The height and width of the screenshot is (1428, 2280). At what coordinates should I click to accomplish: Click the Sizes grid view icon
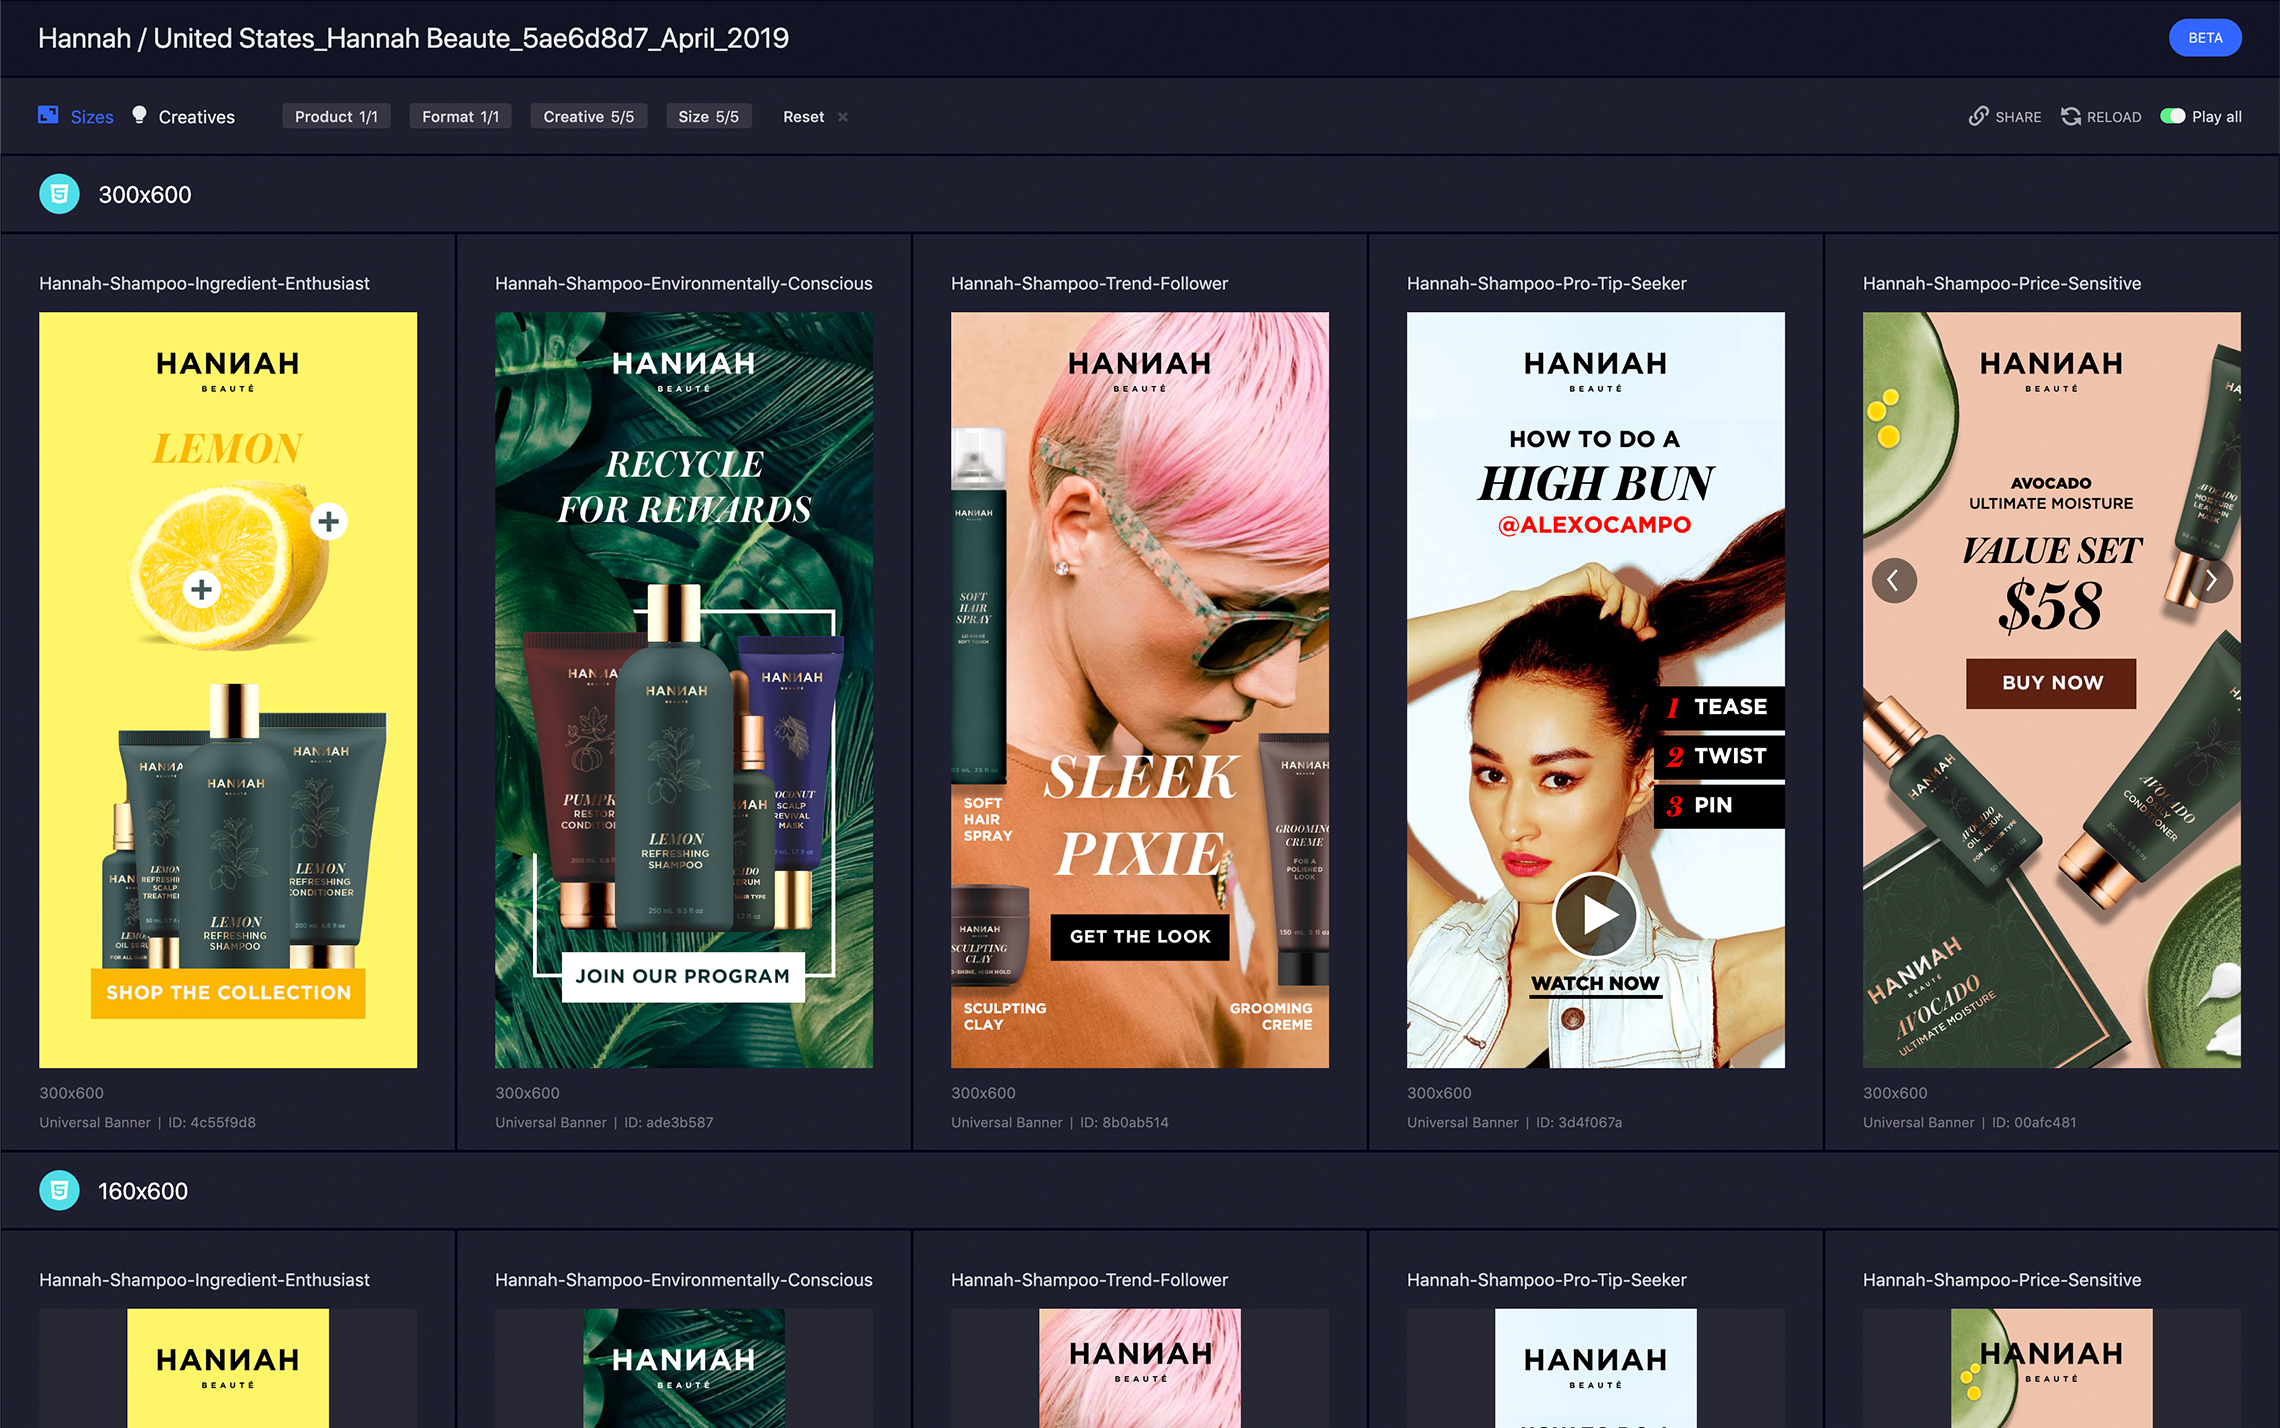click(x=47, y=115)
